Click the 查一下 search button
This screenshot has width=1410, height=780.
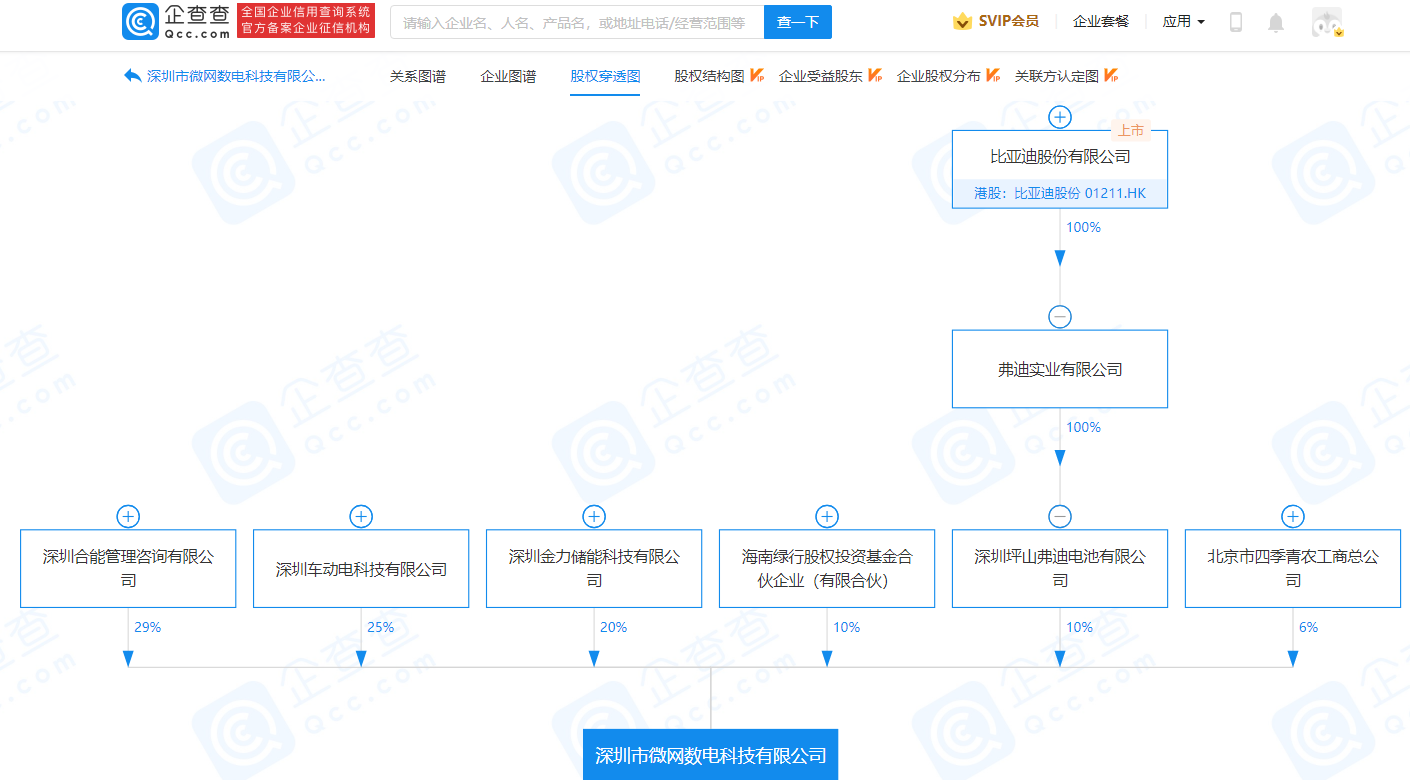click(797, 22)
